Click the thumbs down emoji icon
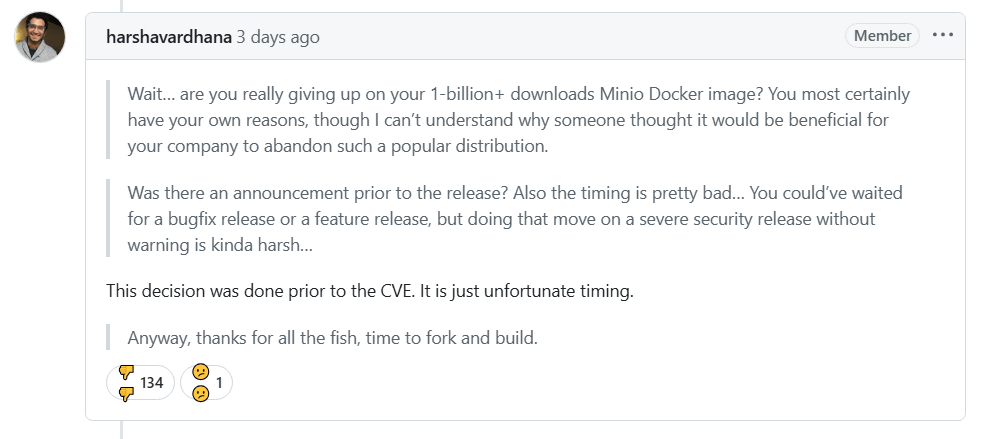This screenshot has width=982, height=439. click(126, 382)
